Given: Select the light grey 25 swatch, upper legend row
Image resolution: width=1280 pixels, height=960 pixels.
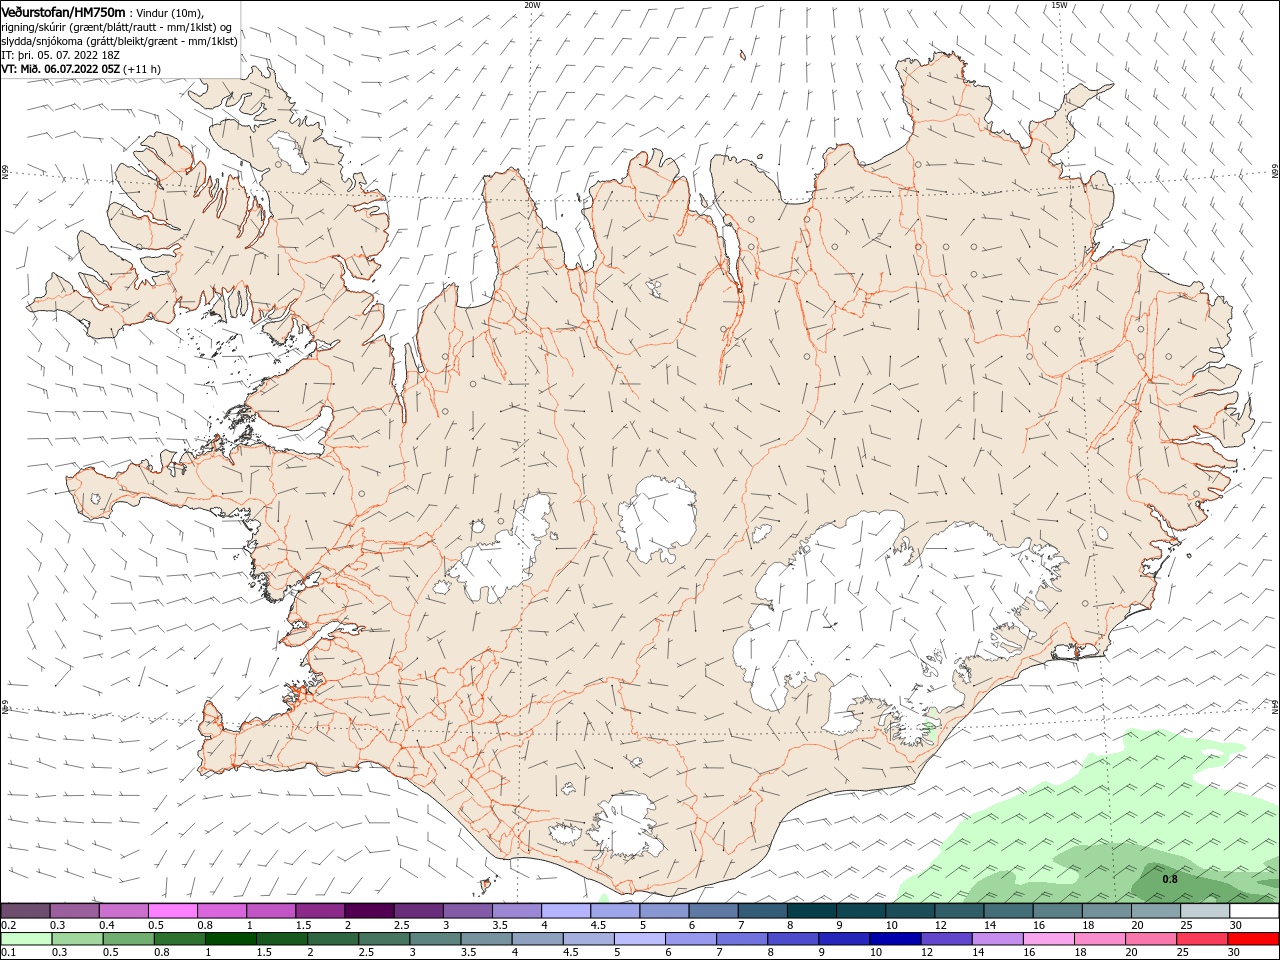Looking at the screenshot, I should [x=1205, y=911].
